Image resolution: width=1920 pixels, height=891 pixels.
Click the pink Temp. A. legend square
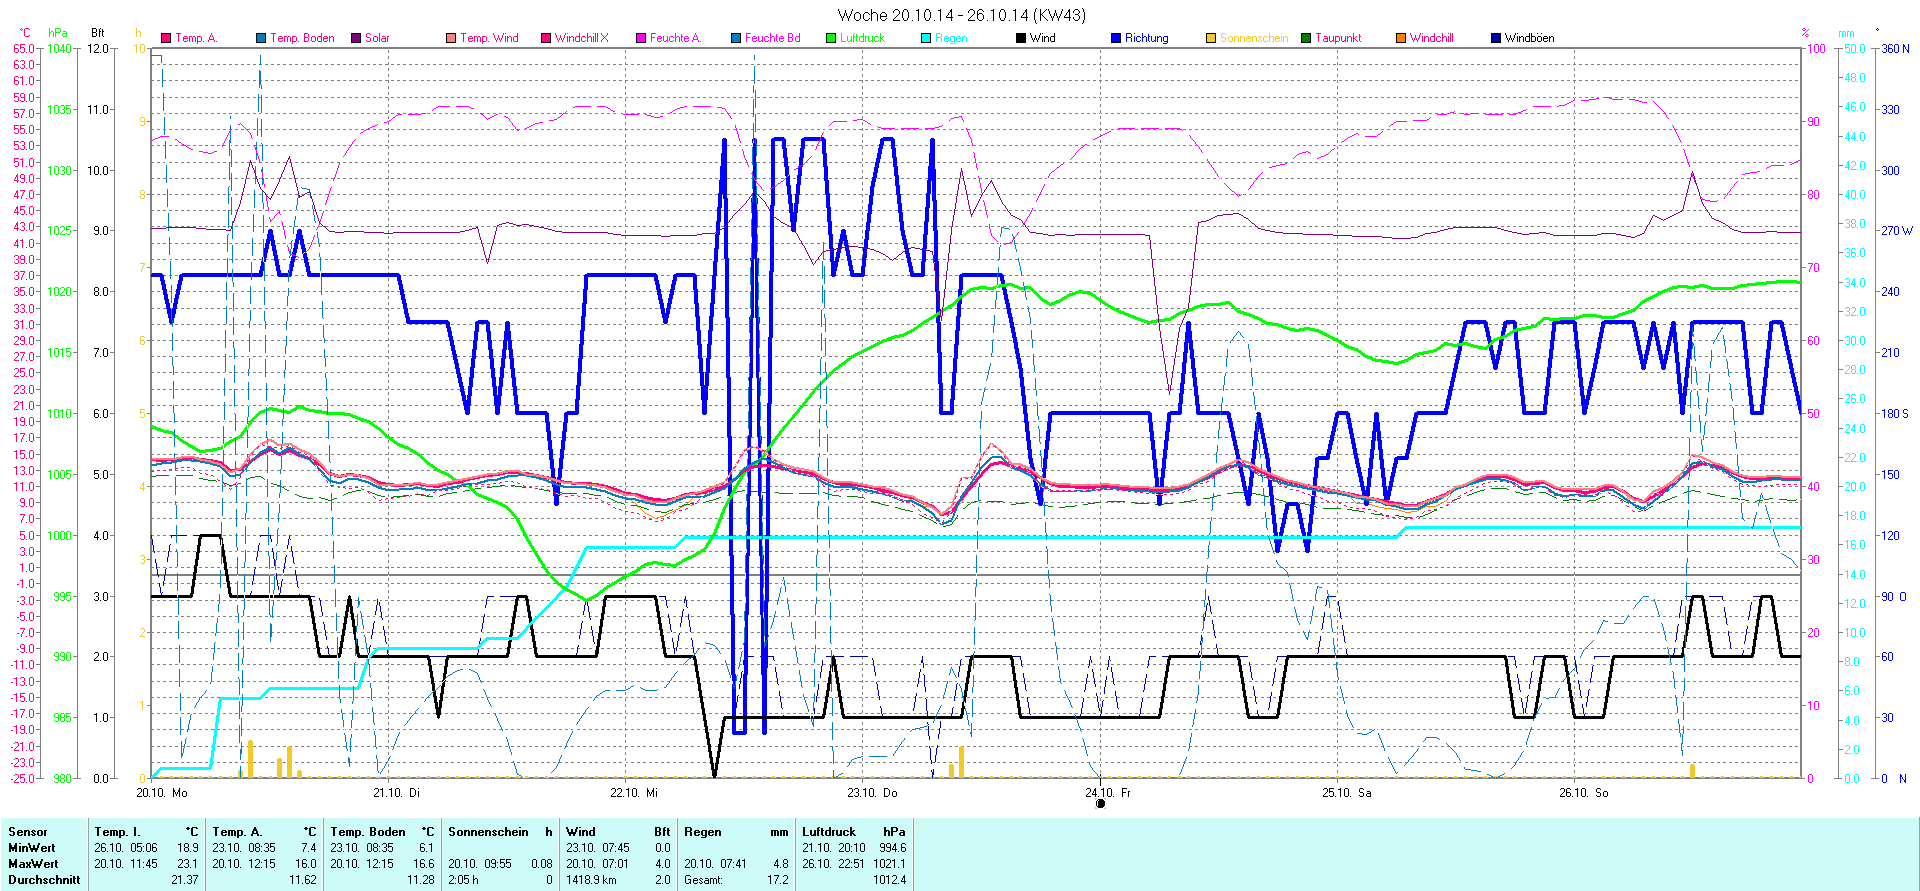pos(166,38)
